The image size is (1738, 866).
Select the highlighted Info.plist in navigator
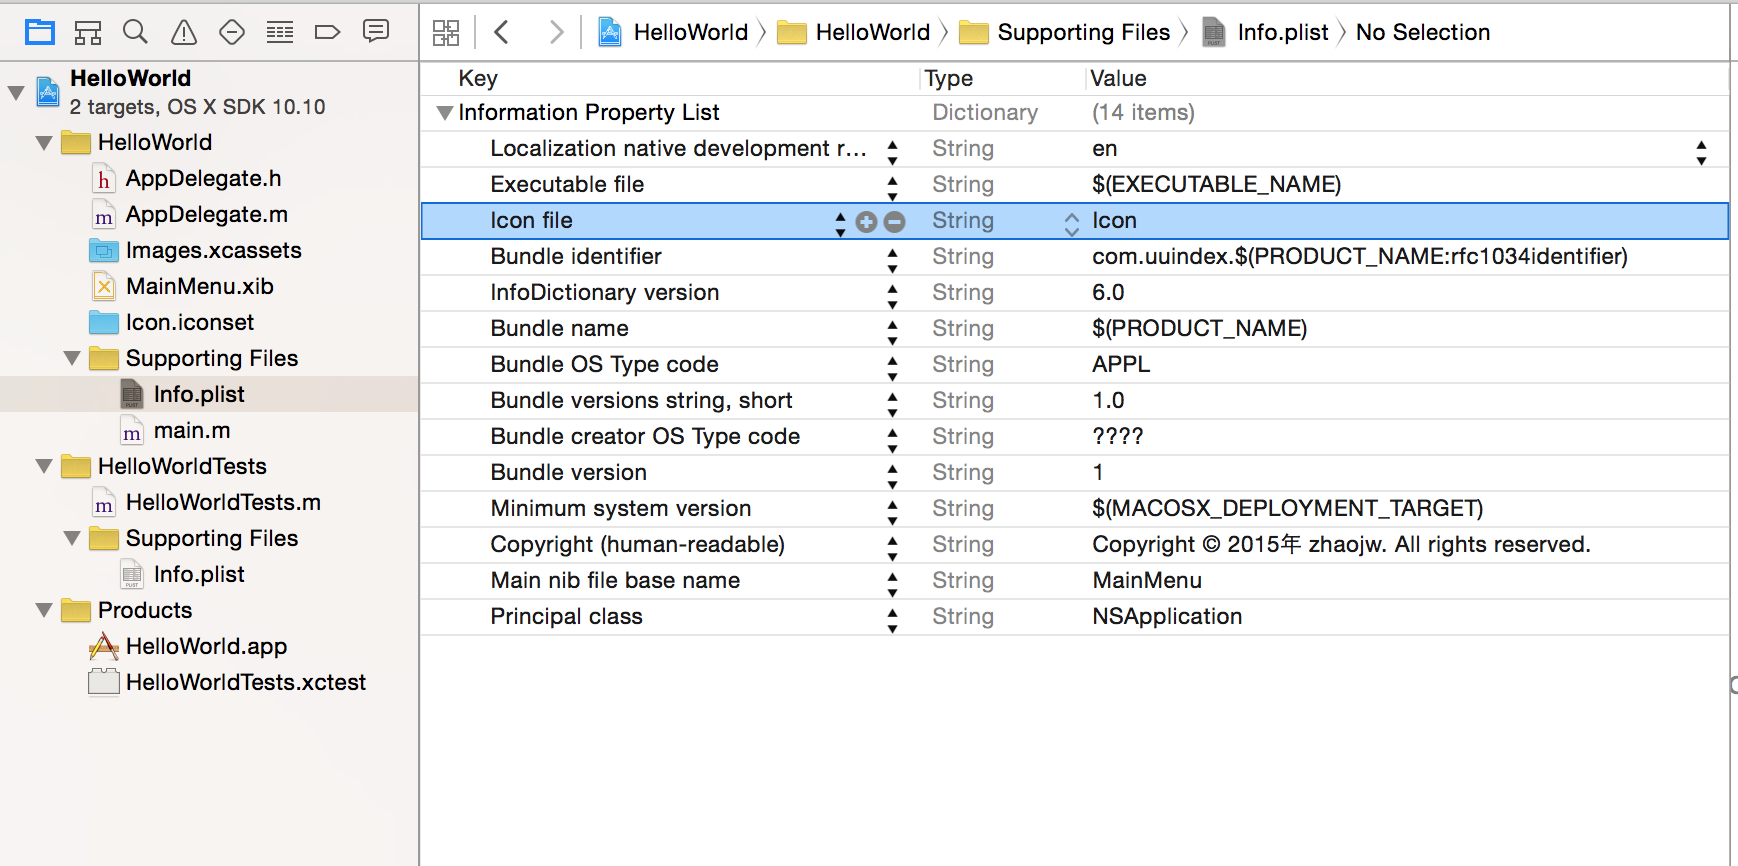tap(199, 395)
